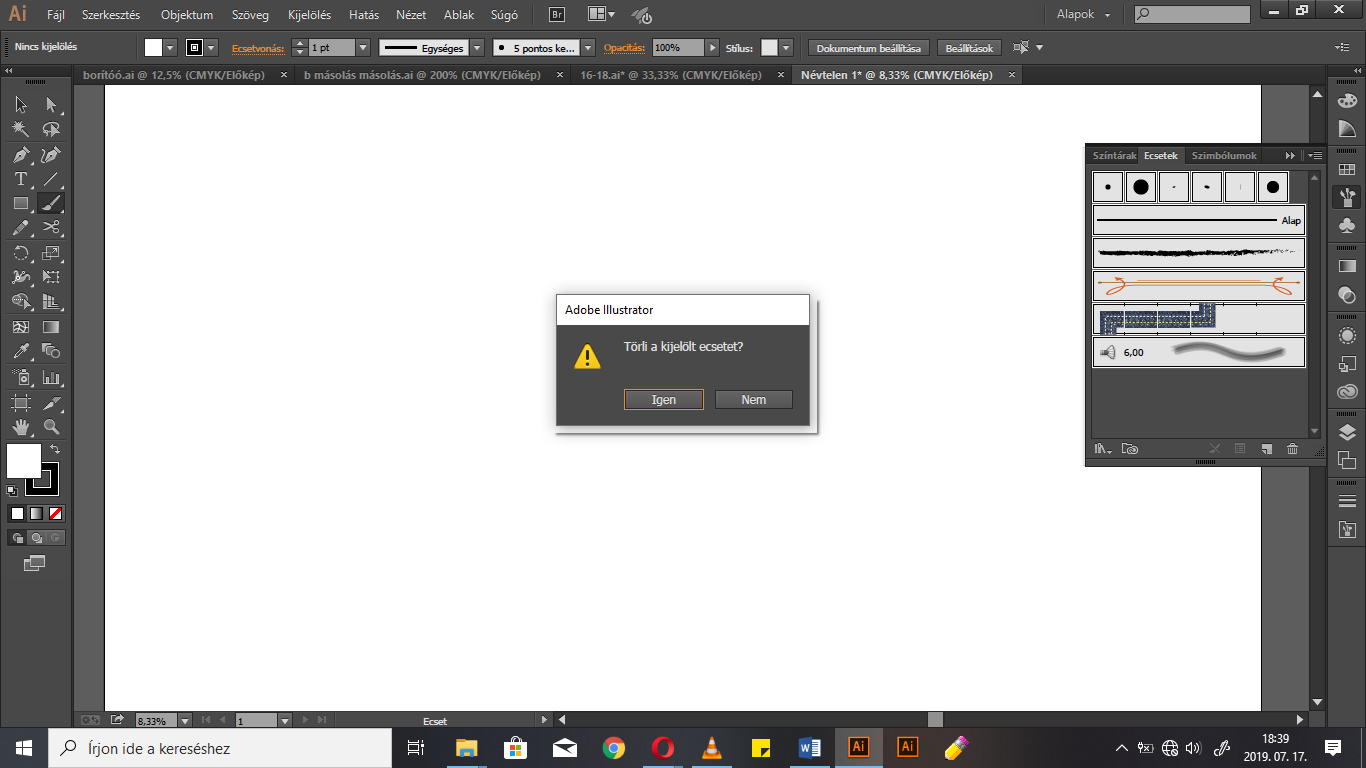This screenshot has height=768, width=1366.
Task: Select the Scale tool
Action: 51,252
